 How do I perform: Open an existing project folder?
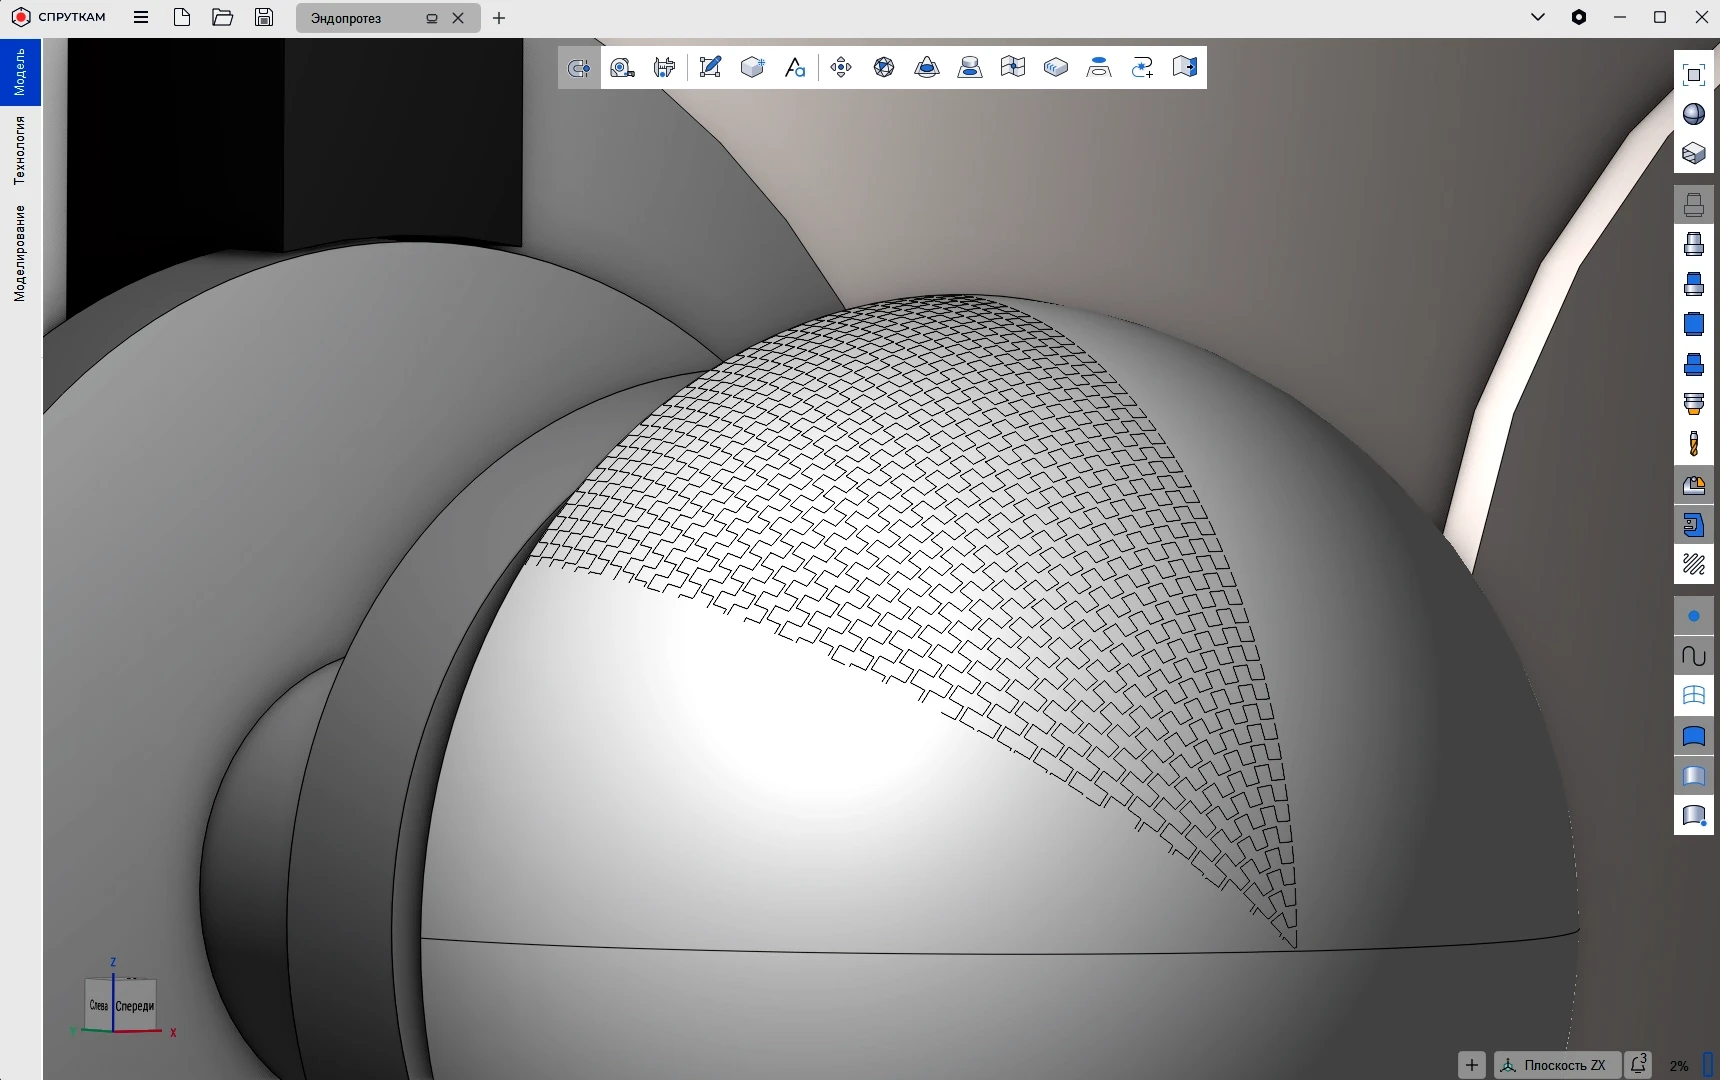coord(223,17)
